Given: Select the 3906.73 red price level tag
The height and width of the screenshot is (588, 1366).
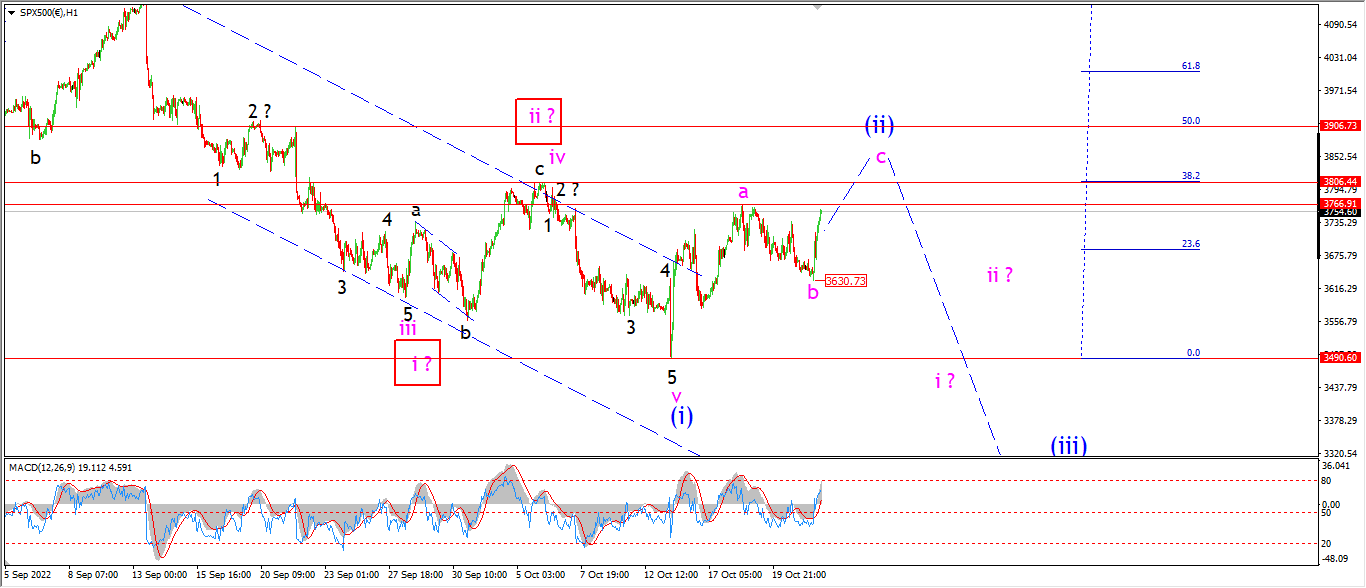Looking at the screenshot, I should [1338, 126].
